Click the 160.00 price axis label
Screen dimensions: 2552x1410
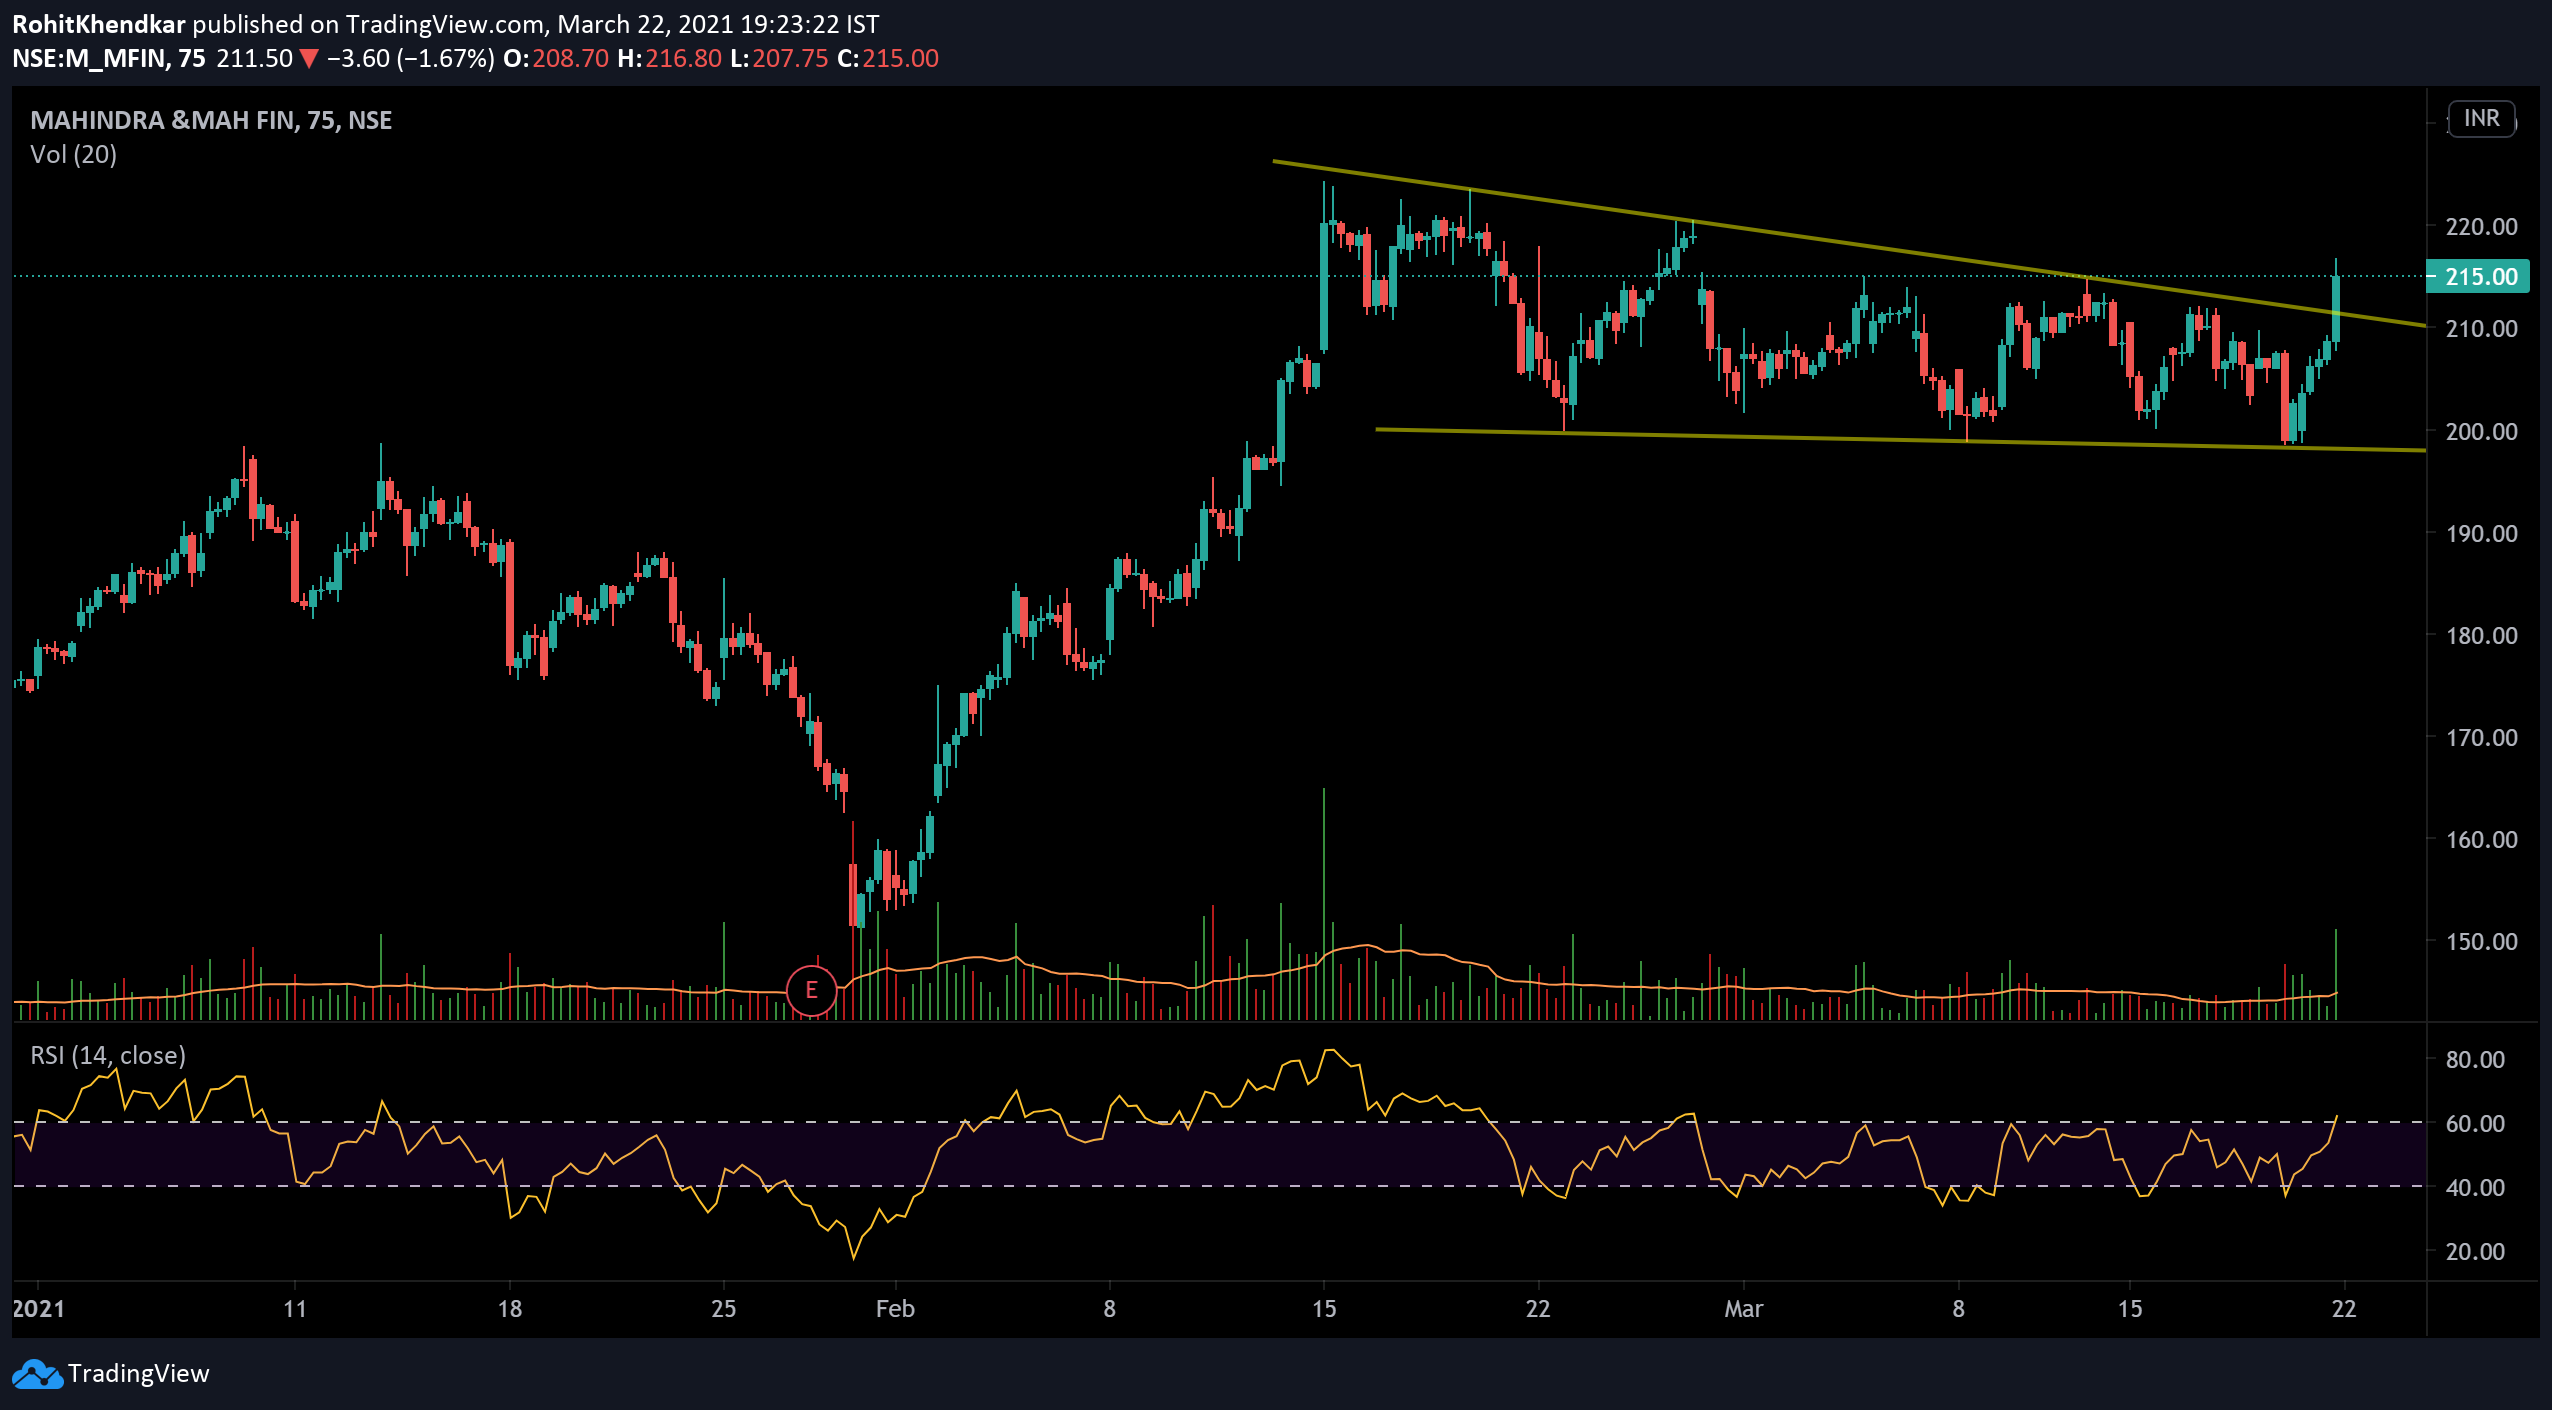point(2481,840)
